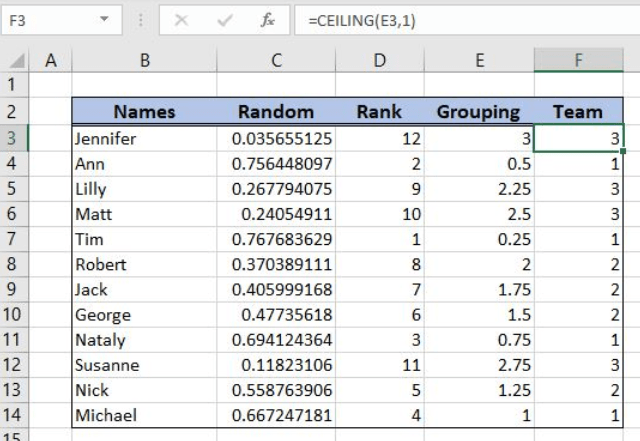Click Matt's rank cell 10
The width and height of the screenshot is (640, 441).
(380, 214)
